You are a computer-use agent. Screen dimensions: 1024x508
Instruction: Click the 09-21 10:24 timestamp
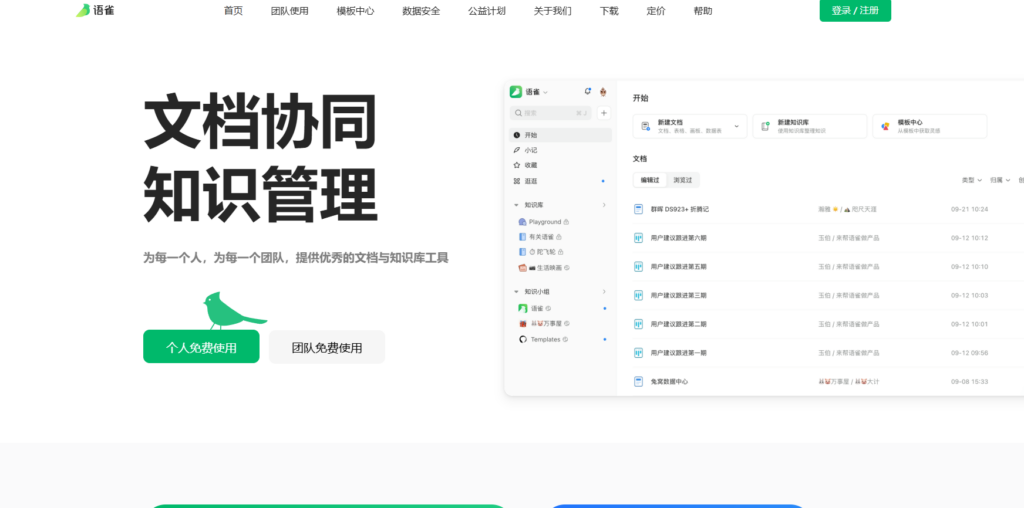pos(969,209)
